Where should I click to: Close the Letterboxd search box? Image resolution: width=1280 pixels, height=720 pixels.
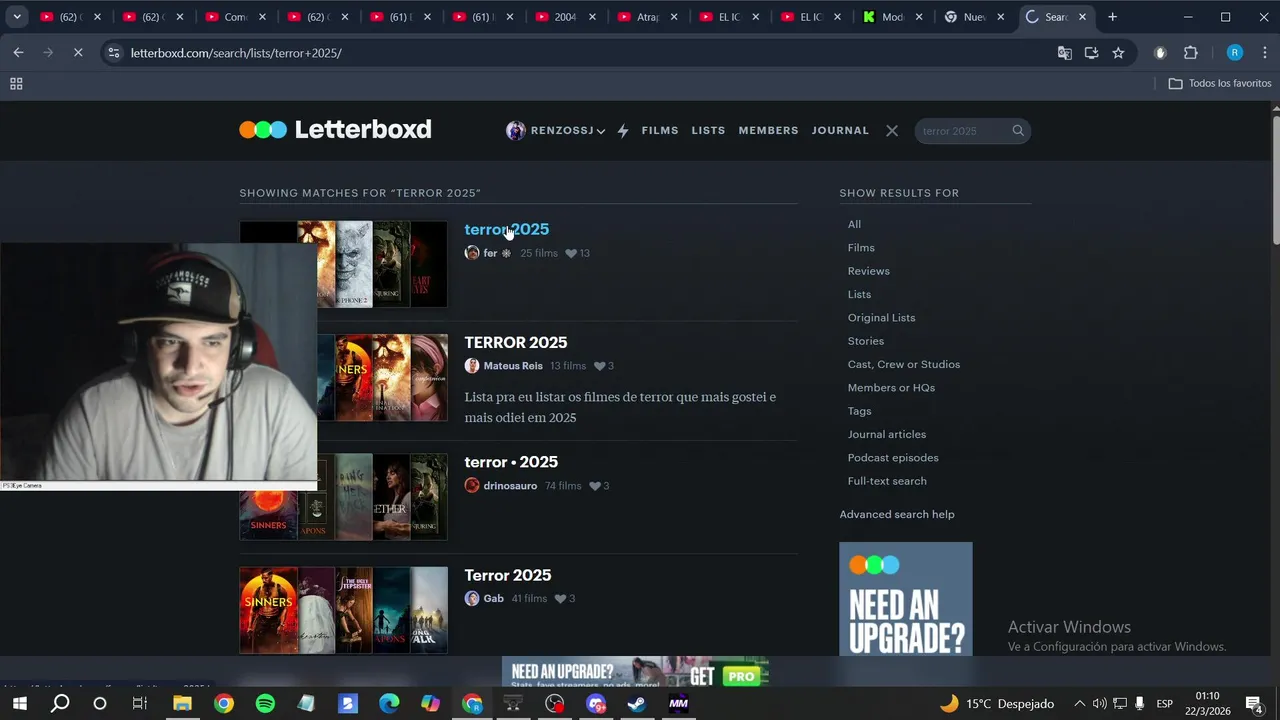[x=892, y=131]
